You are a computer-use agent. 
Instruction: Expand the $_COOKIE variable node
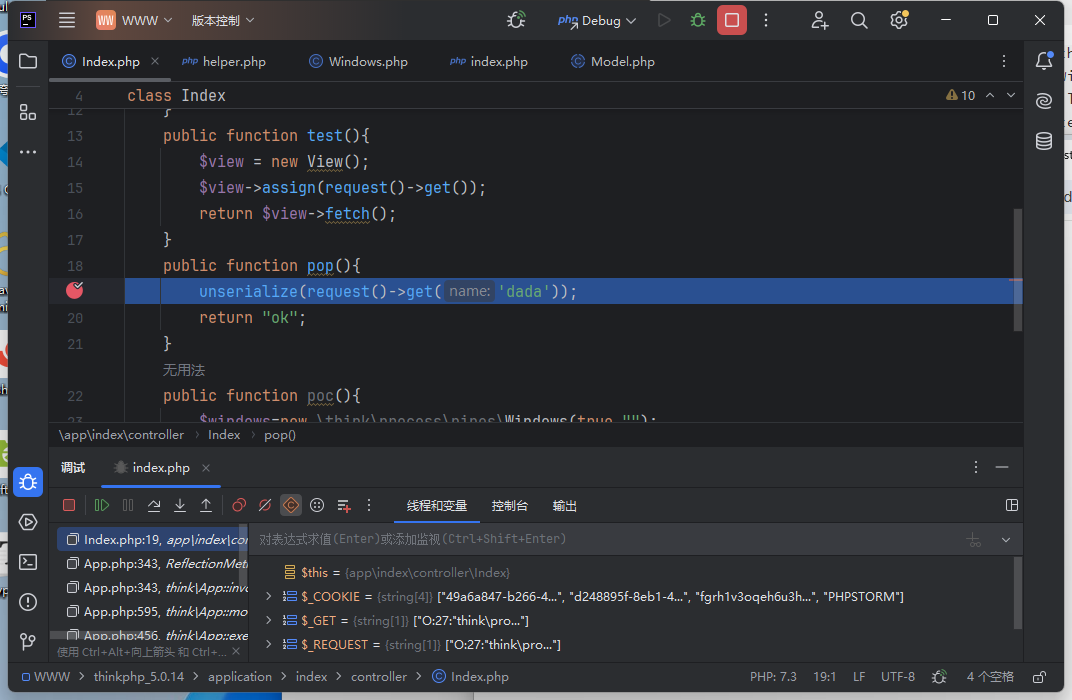point(268,597)
